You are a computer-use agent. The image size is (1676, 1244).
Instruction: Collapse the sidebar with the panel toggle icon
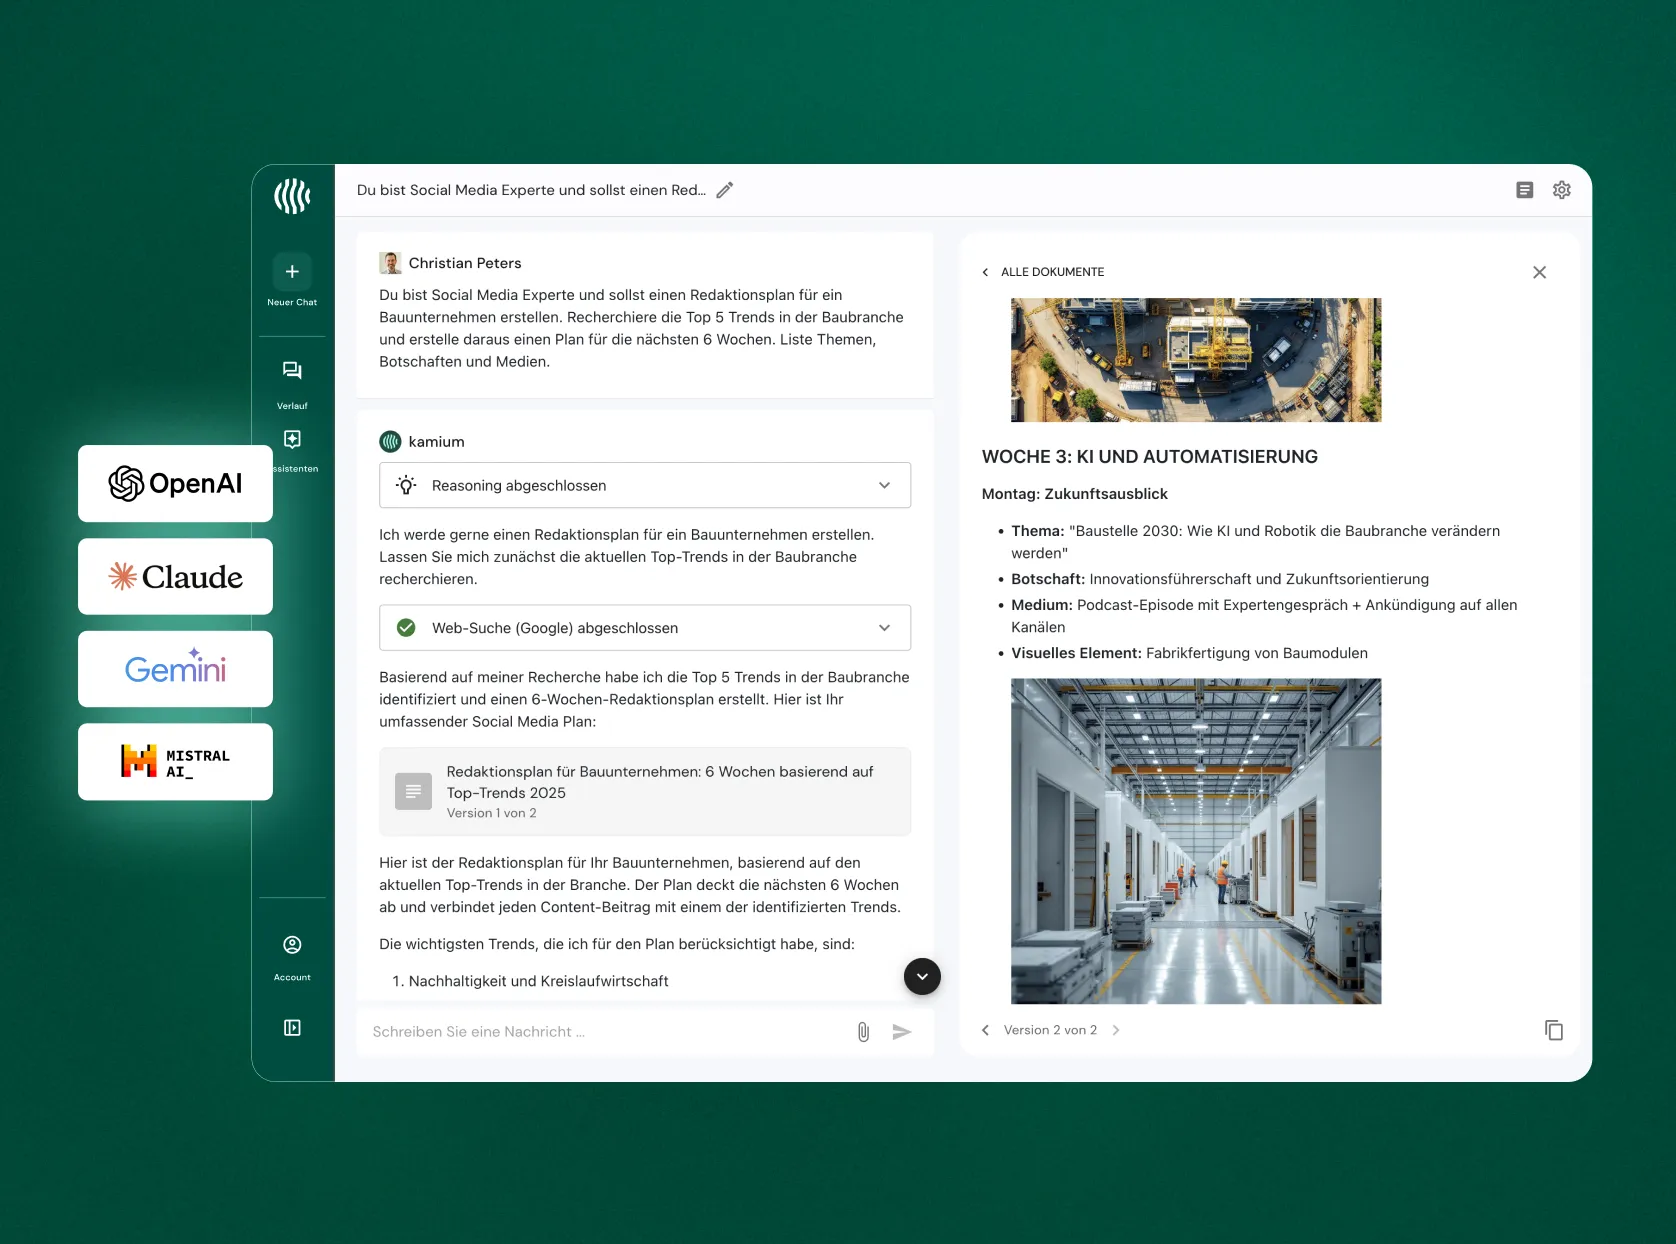click(x=292, y=1028)
